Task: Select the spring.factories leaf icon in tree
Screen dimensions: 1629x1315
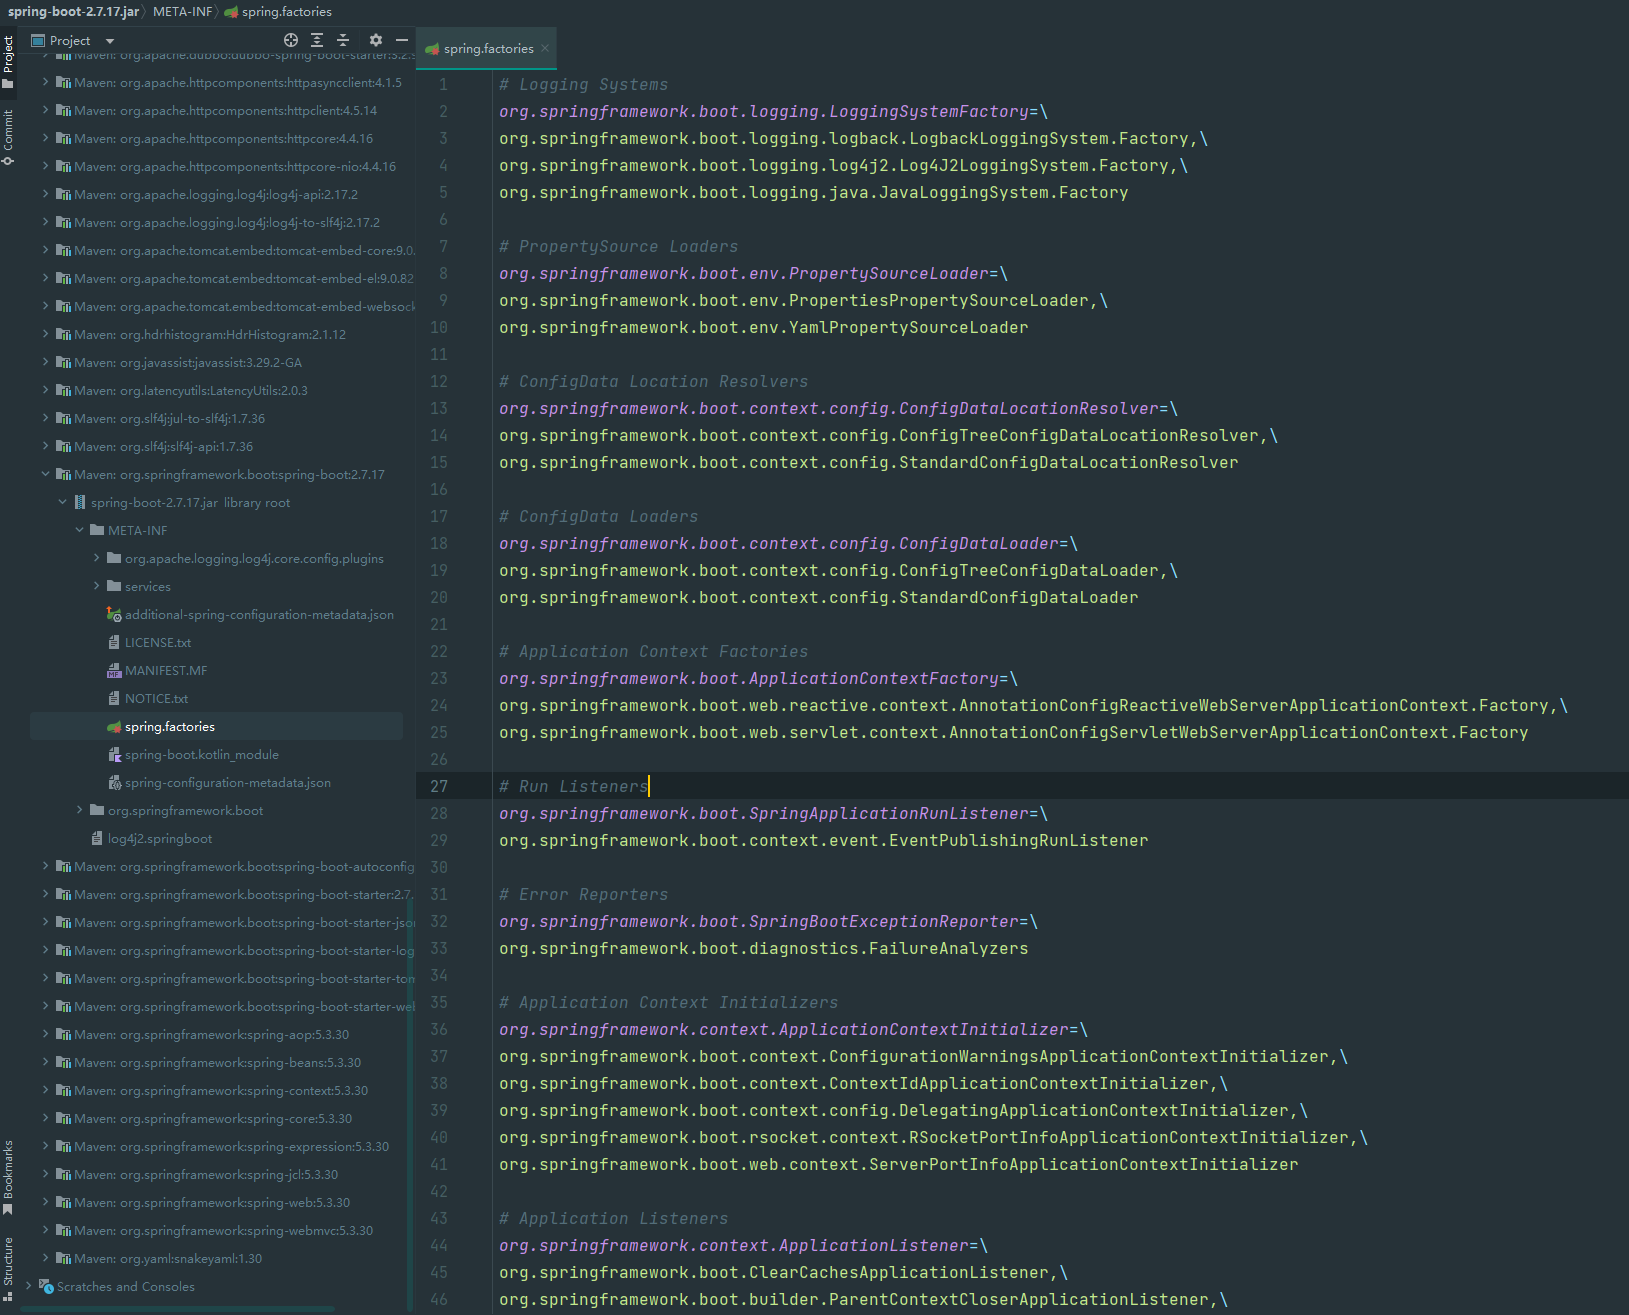Action: 114,726
